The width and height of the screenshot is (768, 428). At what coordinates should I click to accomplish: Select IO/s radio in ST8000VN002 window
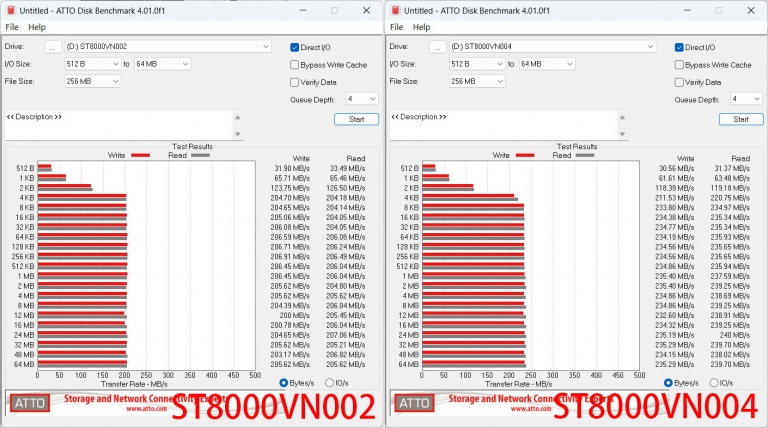tap(329, 383)
